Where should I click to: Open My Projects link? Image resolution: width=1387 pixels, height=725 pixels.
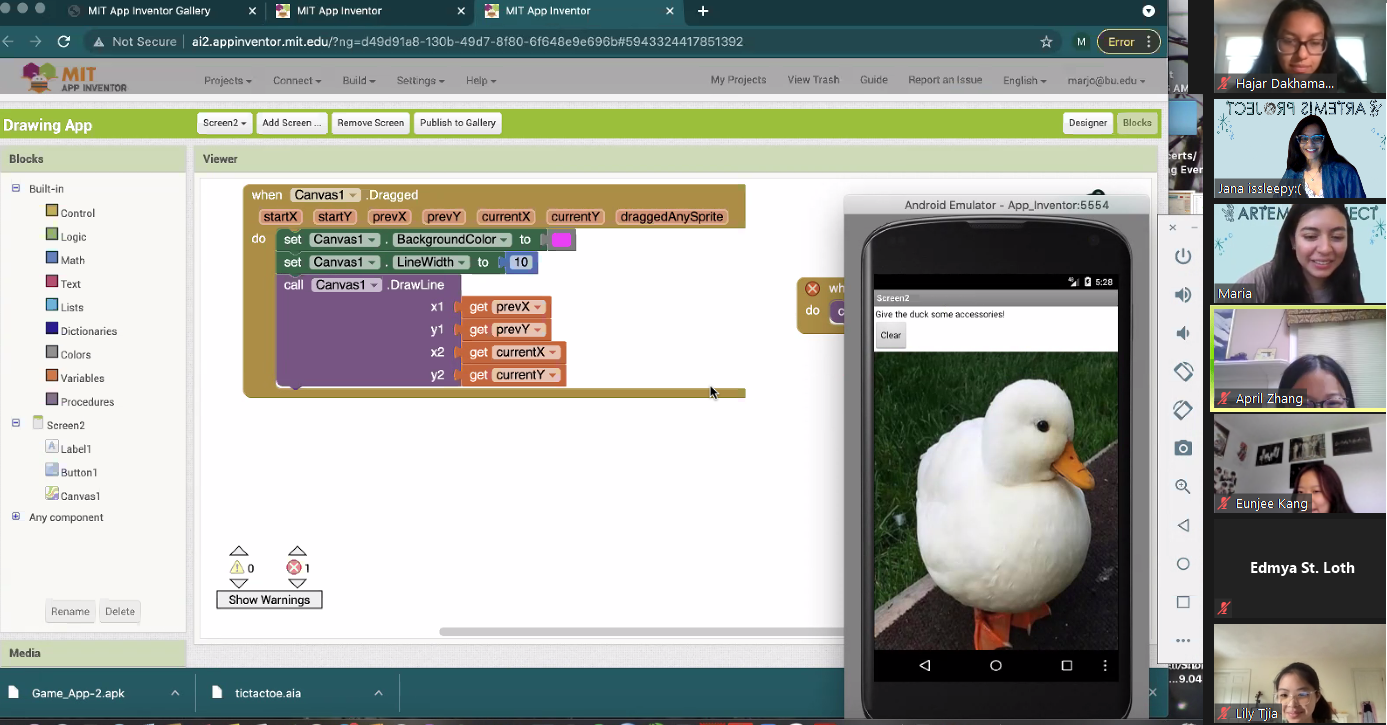(738, 80)
